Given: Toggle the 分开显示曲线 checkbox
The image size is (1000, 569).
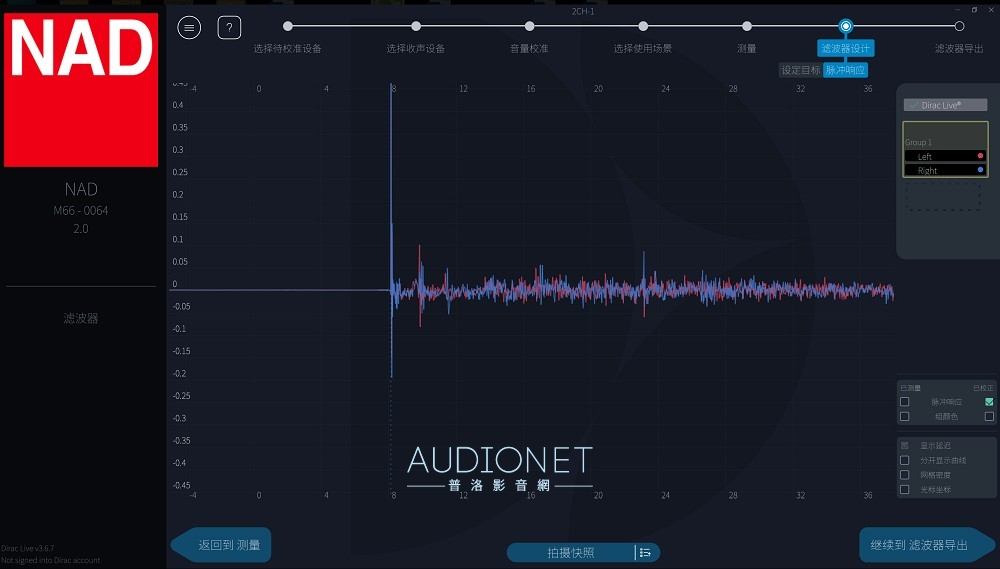Looking at the screenshot, I should (905, 461).
